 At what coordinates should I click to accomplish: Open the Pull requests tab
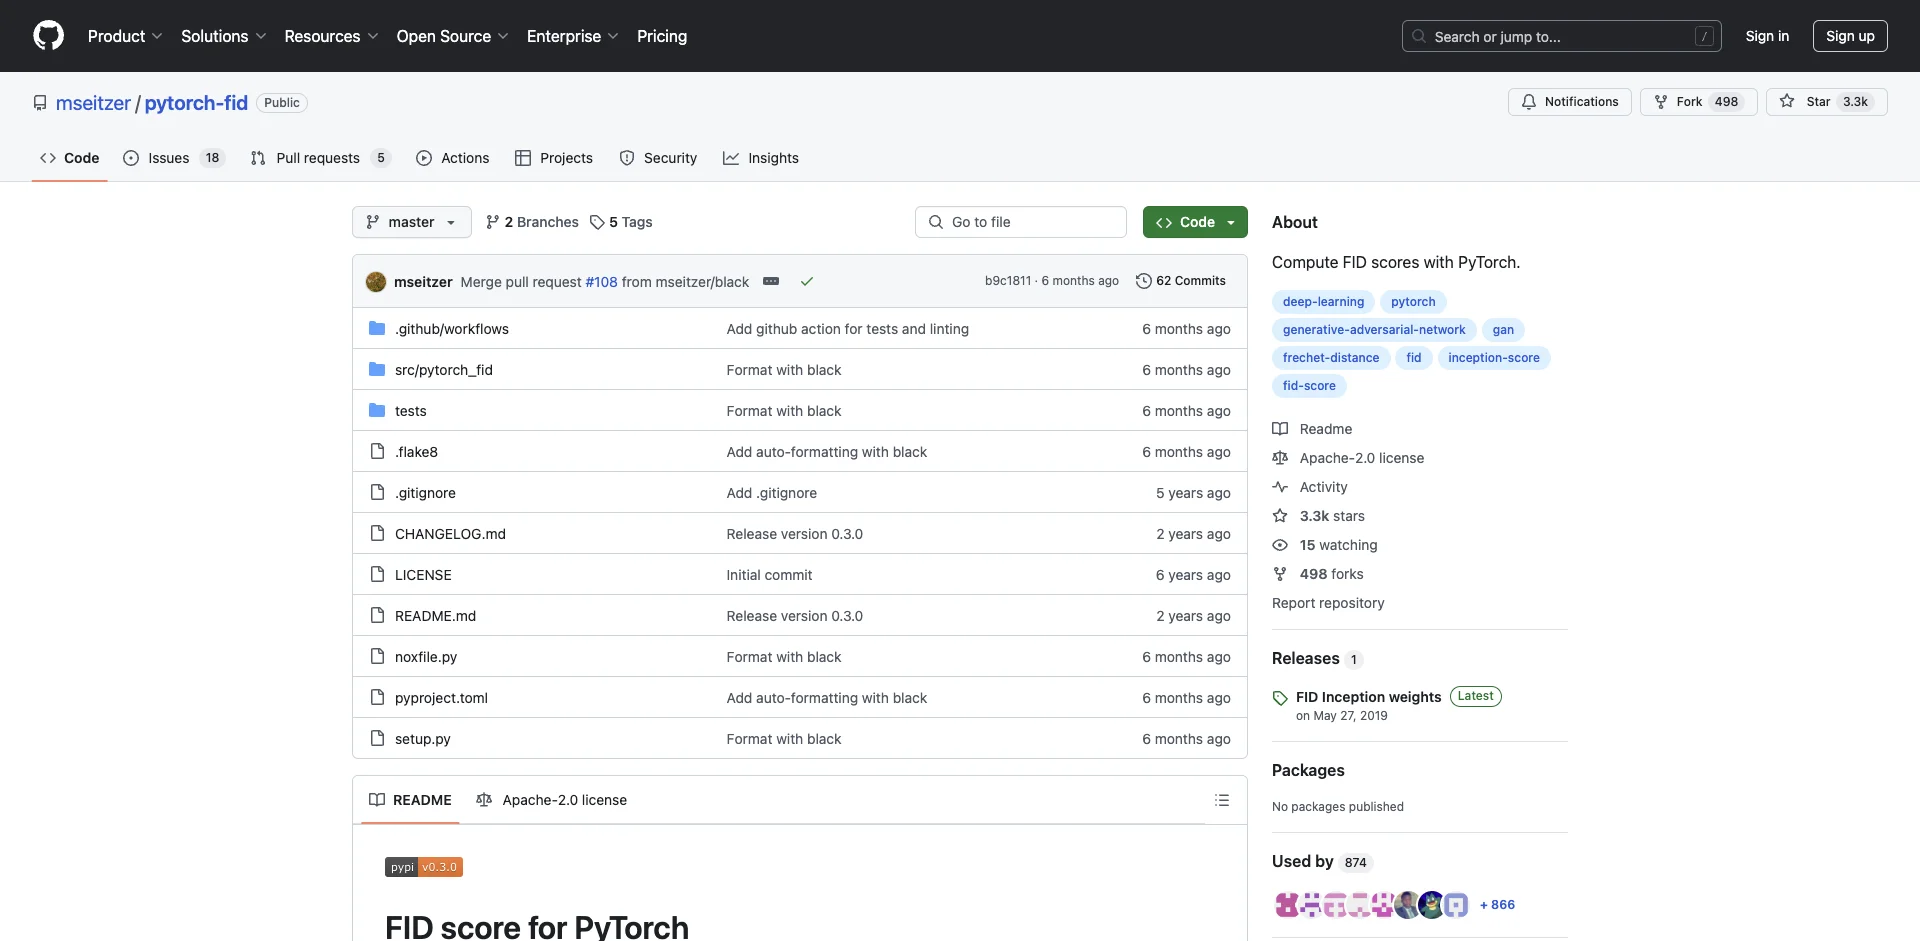coord(320,158)
